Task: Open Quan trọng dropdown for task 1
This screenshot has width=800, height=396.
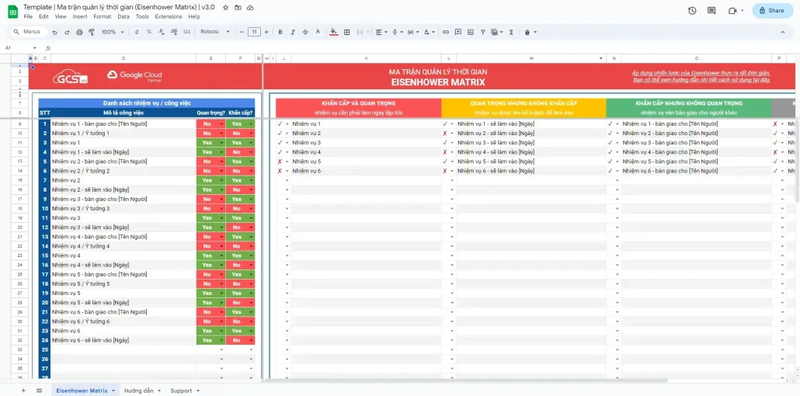Action: click(x=221, y=124)
